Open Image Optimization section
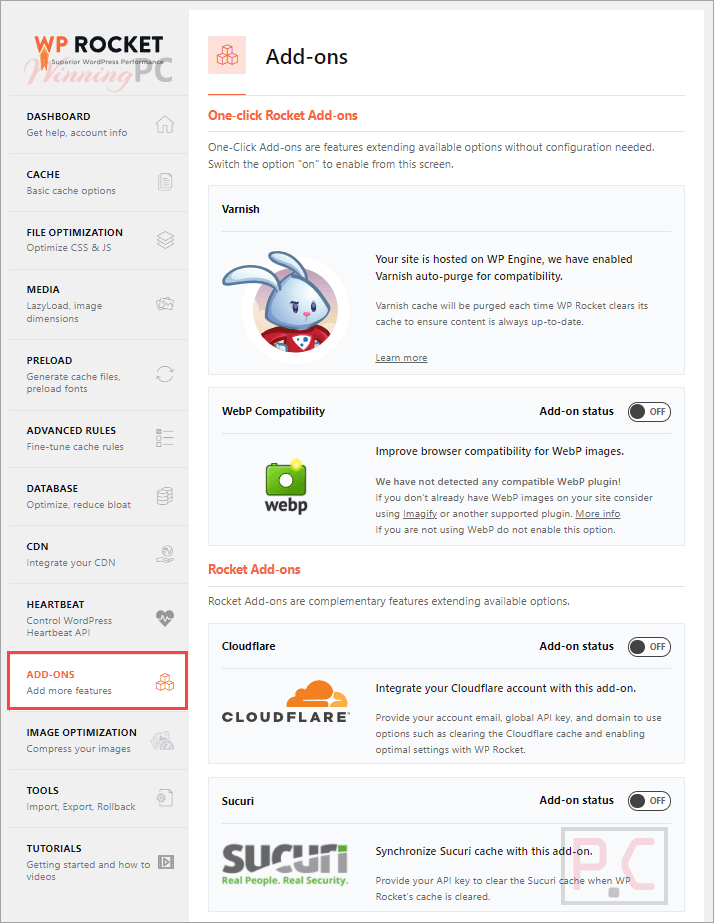This screenshot has height=923, width=714. 99,741
